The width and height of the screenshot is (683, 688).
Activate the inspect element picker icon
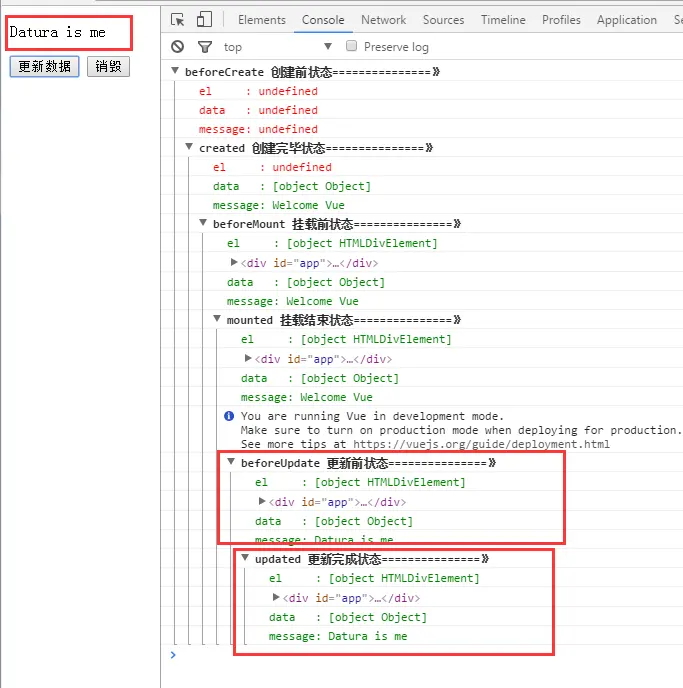tap(178, 20)
